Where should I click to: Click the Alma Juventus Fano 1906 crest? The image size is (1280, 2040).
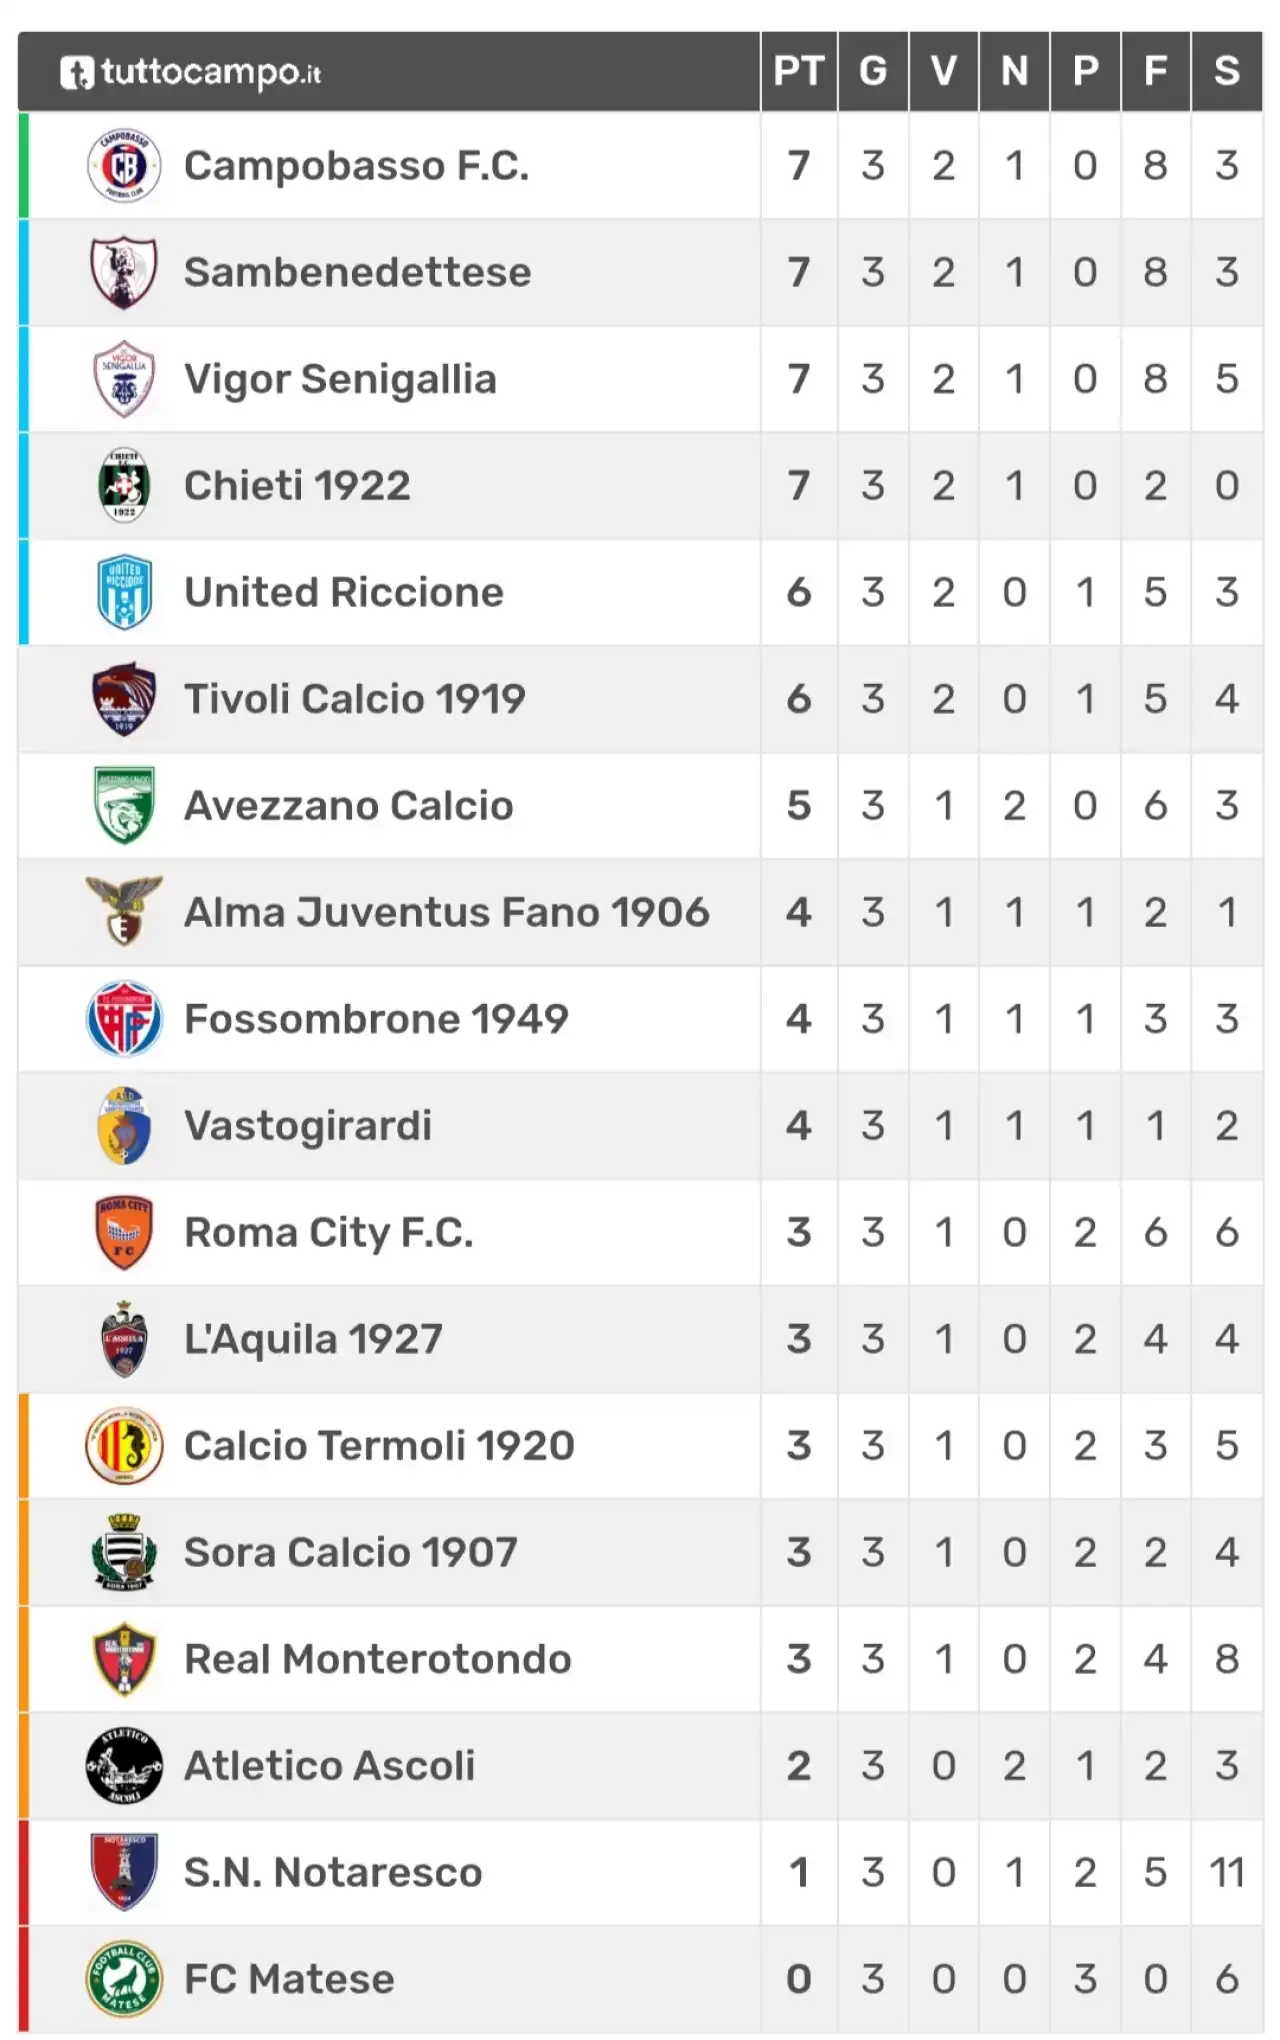click(124, 912)
